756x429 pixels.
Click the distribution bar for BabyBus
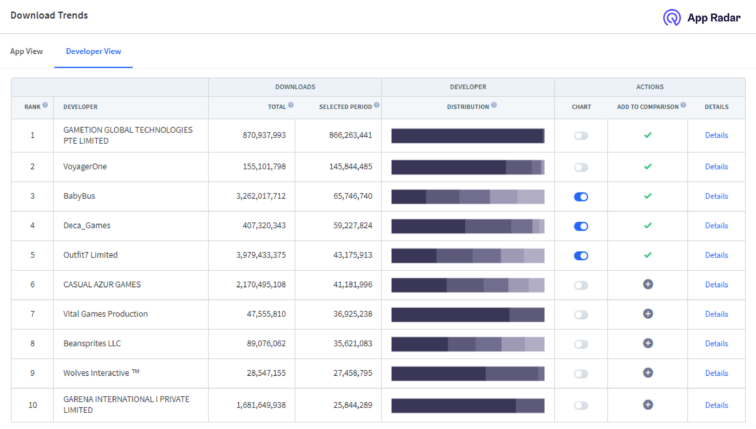[x=468, y=196]
